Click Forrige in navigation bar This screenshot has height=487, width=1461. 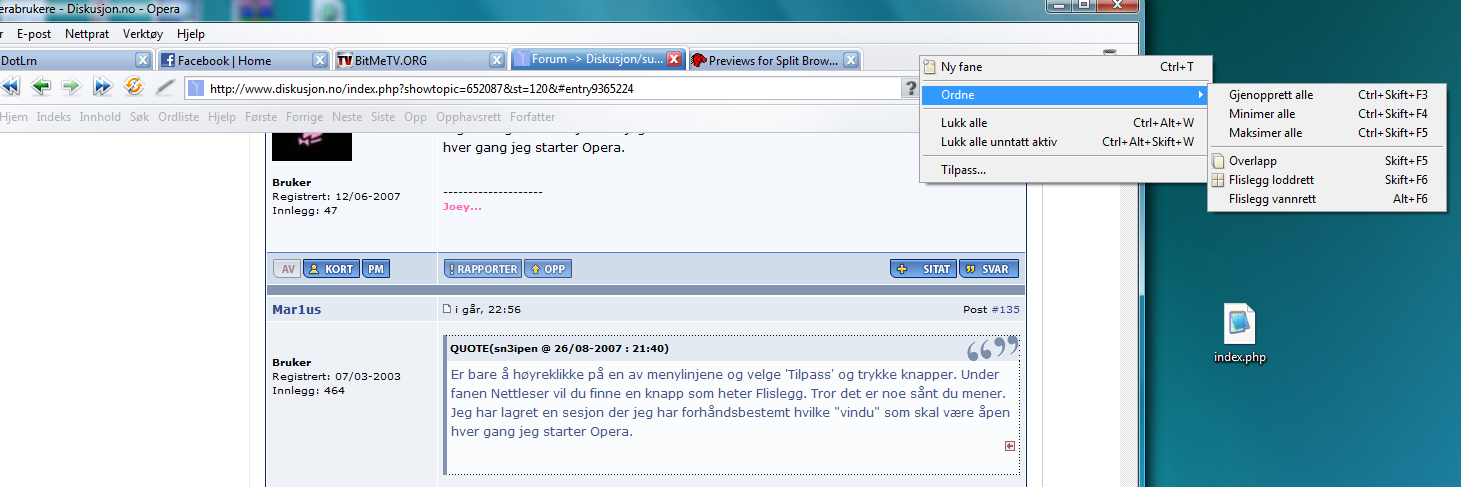304,117
